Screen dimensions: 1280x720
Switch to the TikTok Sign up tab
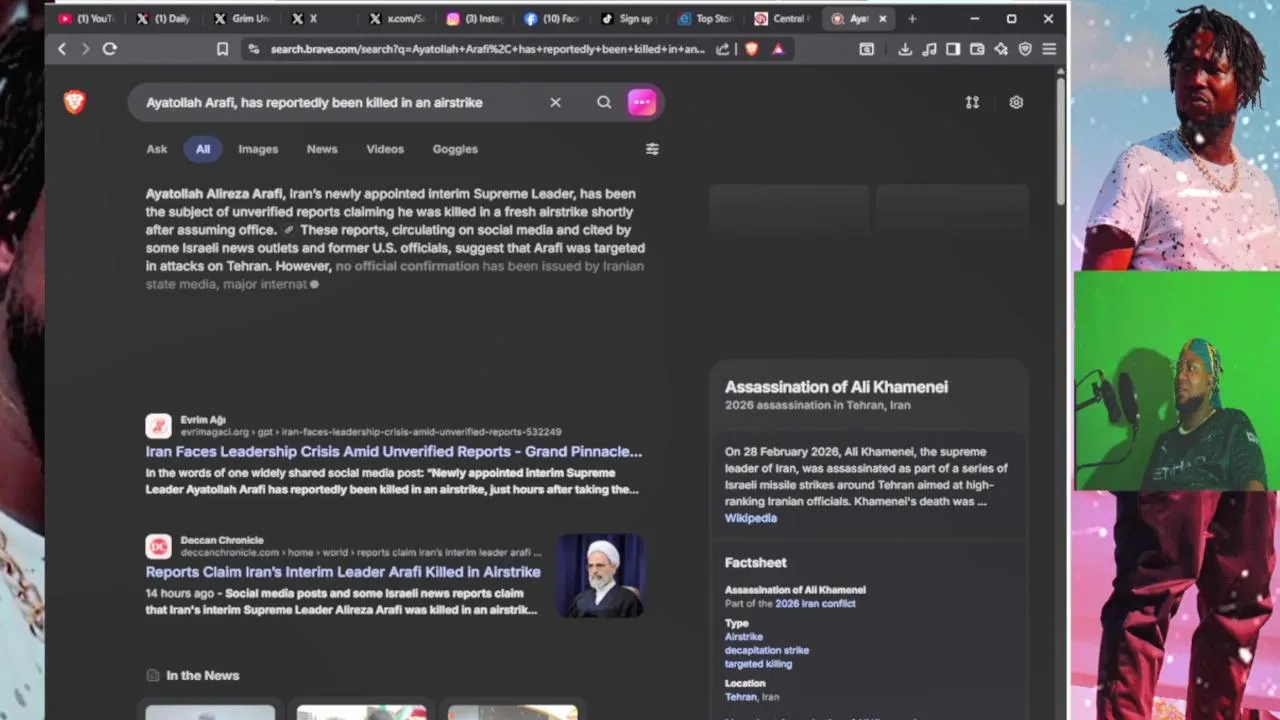point(628,18)
